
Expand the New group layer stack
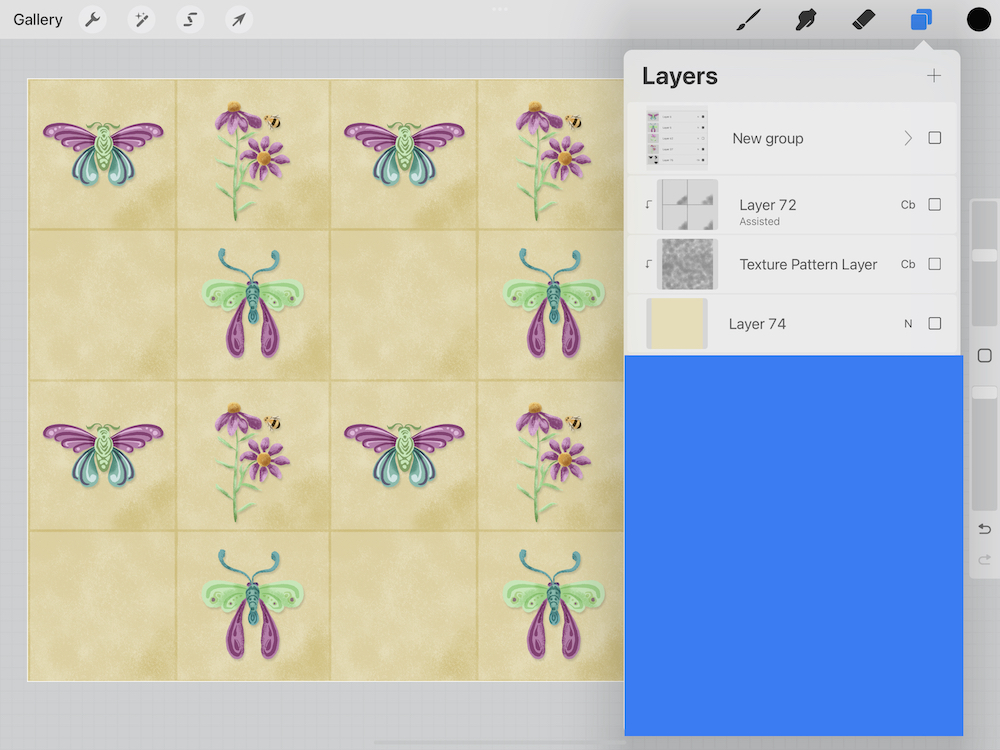(907, 138)
